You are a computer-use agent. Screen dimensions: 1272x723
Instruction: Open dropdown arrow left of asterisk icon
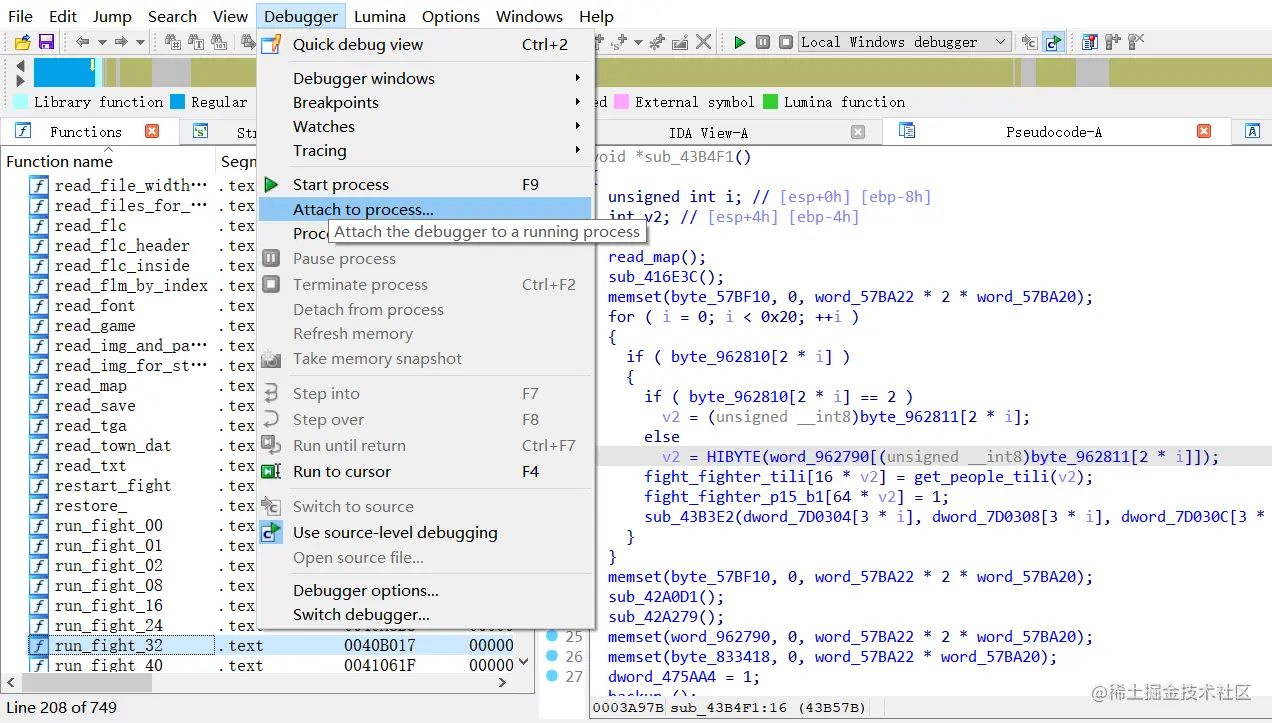pos(638,42)
